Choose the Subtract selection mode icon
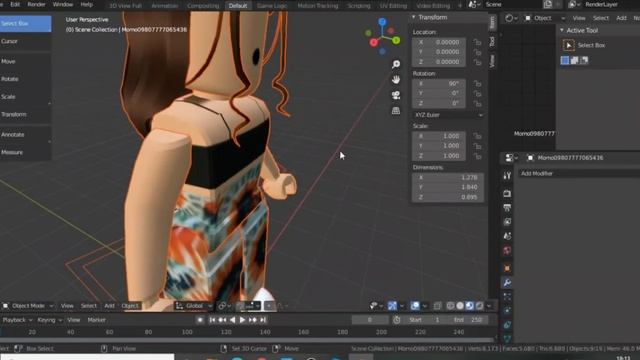640x360 pixels. point(584,60)
